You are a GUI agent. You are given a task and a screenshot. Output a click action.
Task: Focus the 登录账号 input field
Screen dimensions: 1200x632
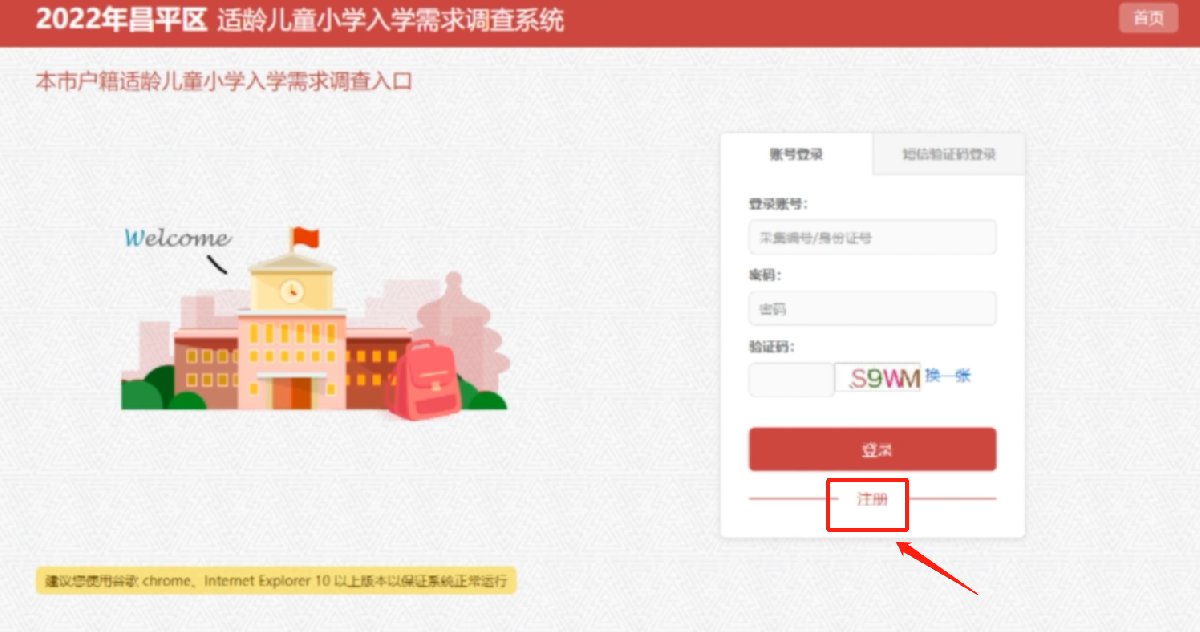872,237
